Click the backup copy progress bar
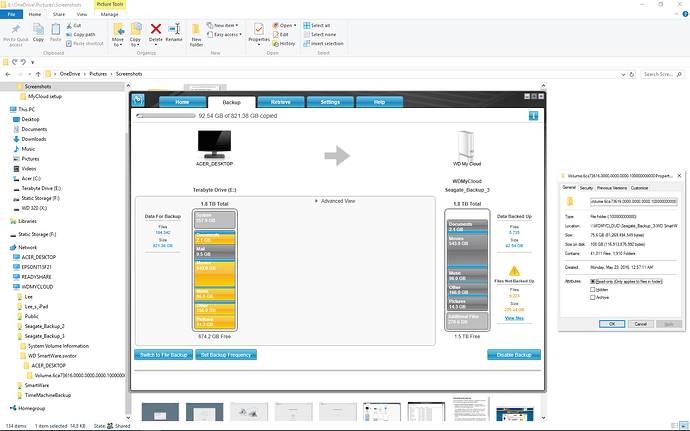 [x=166, y=116]
